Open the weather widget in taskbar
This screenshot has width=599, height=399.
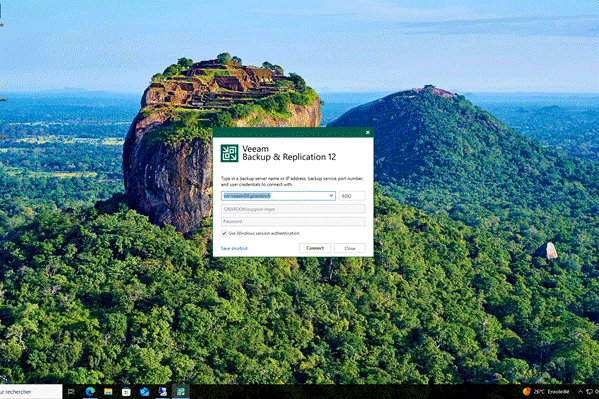(x=546, y=392)
